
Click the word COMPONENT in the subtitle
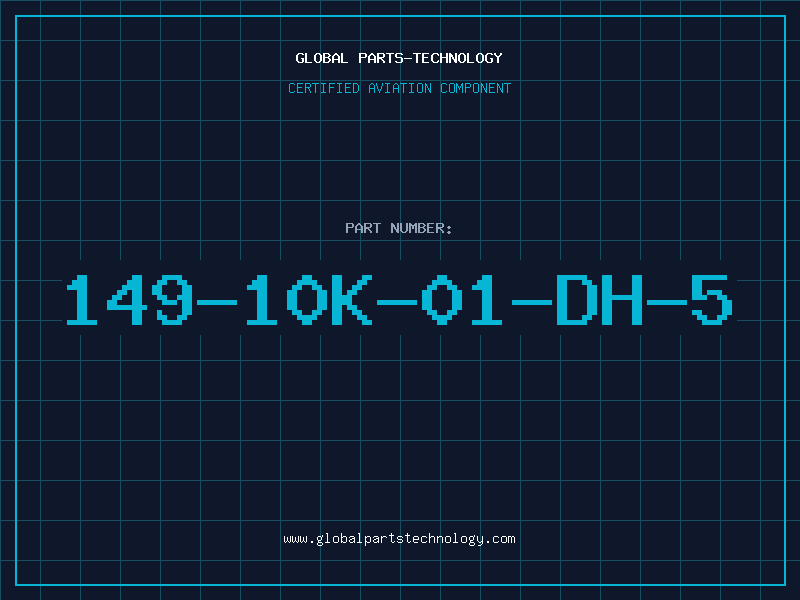click(476, 88)
